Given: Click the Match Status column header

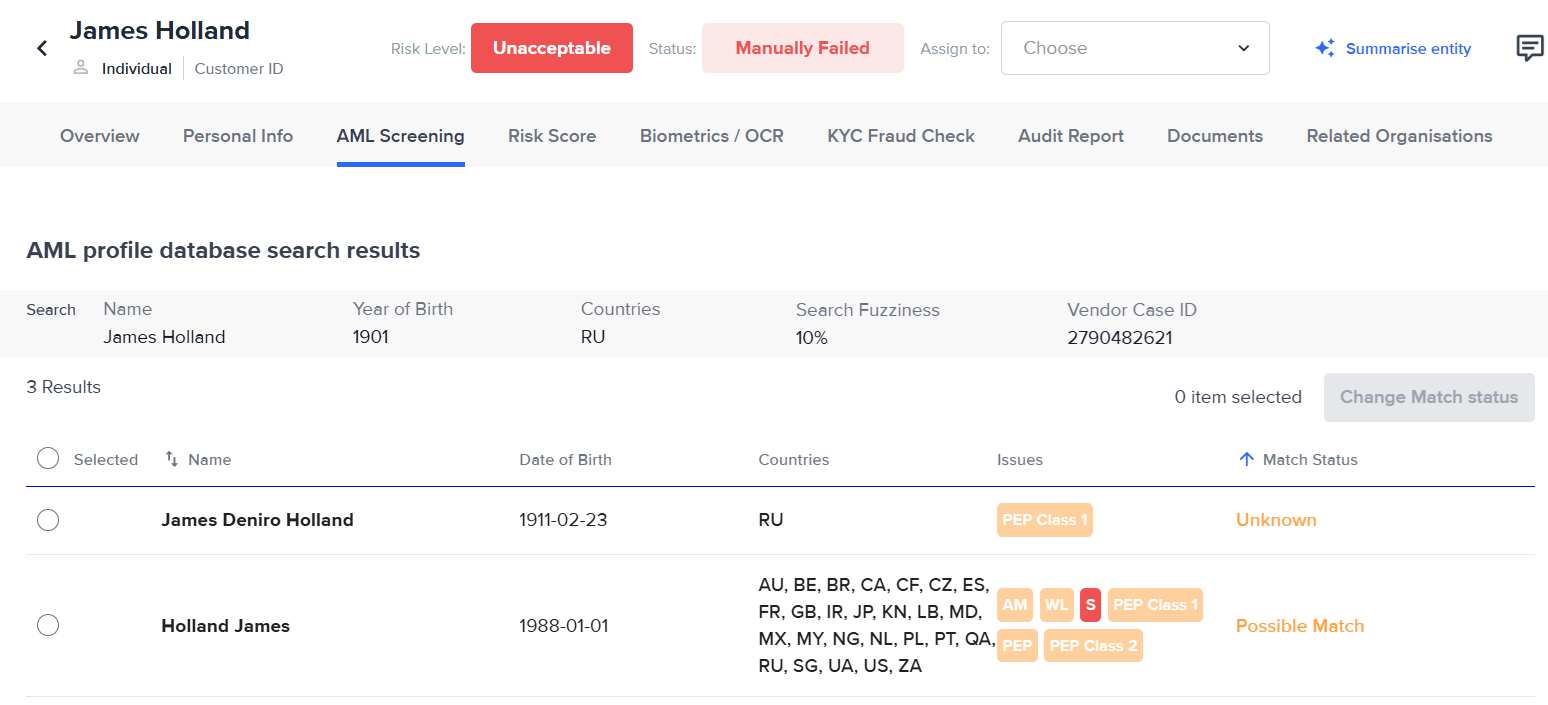Looking at the screenshot, I should (1310, 459).
